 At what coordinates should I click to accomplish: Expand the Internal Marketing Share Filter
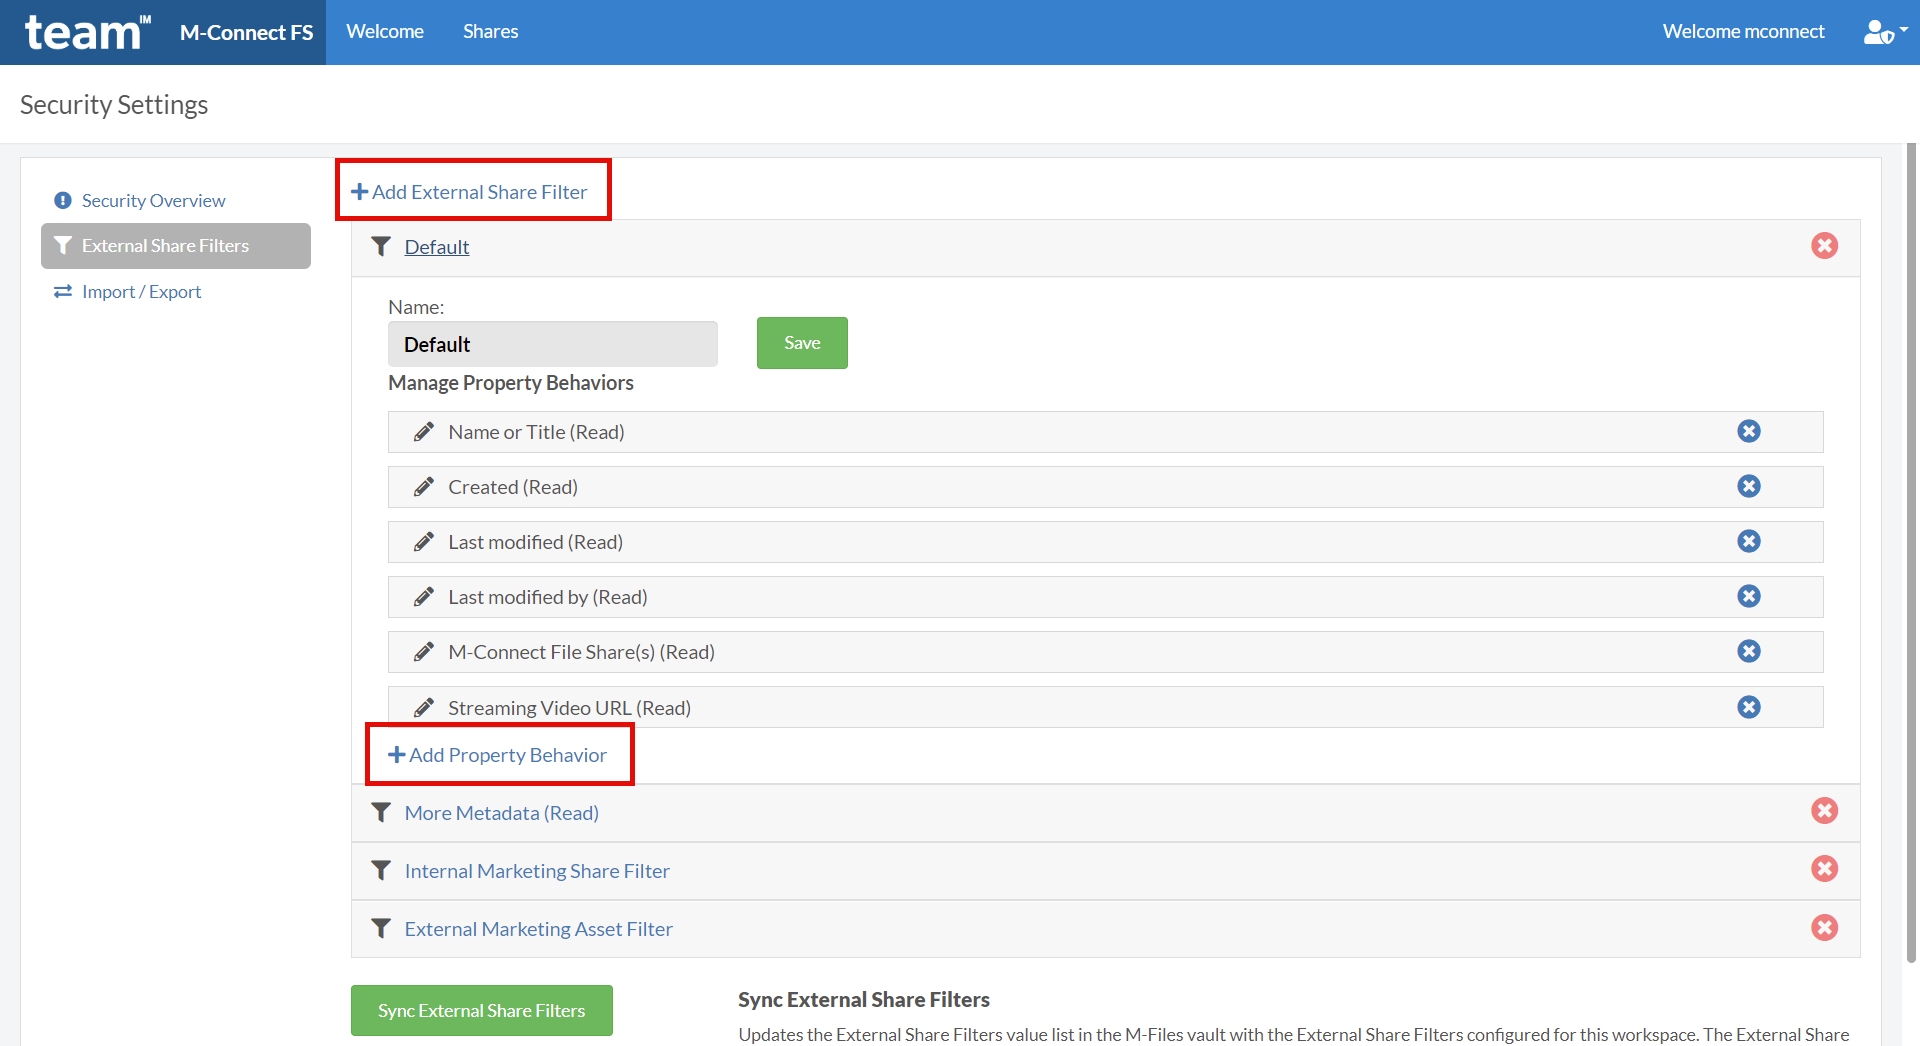coord(536,870)
